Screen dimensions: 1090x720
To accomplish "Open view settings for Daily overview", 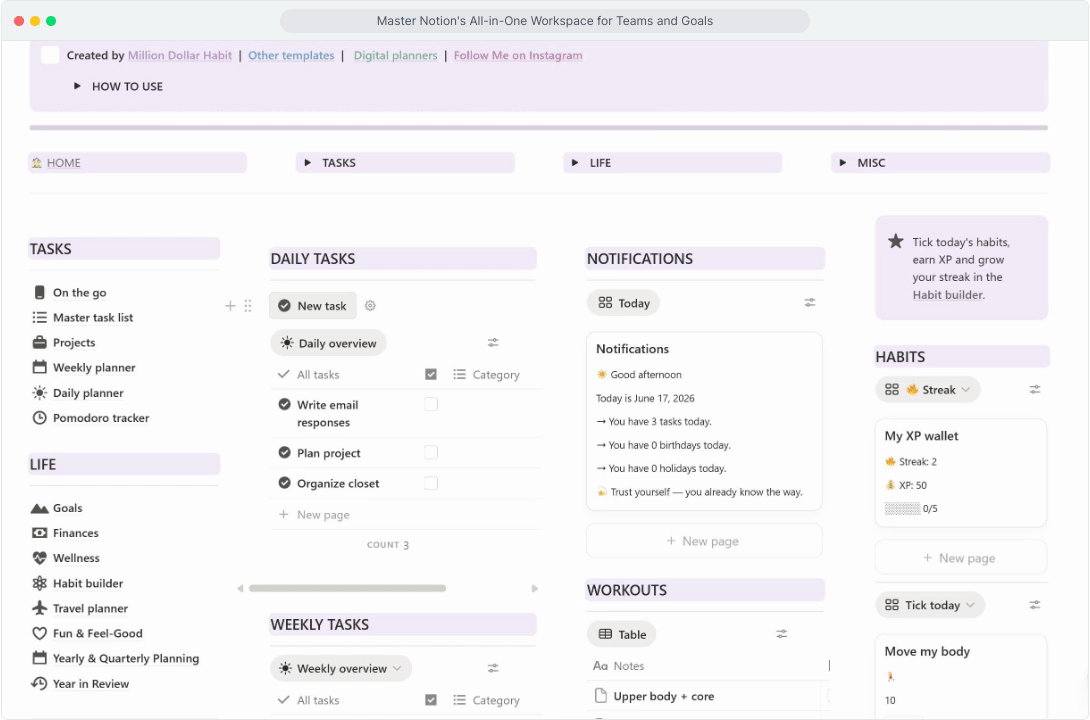I will pyautogui.click(x=493, y=343).
